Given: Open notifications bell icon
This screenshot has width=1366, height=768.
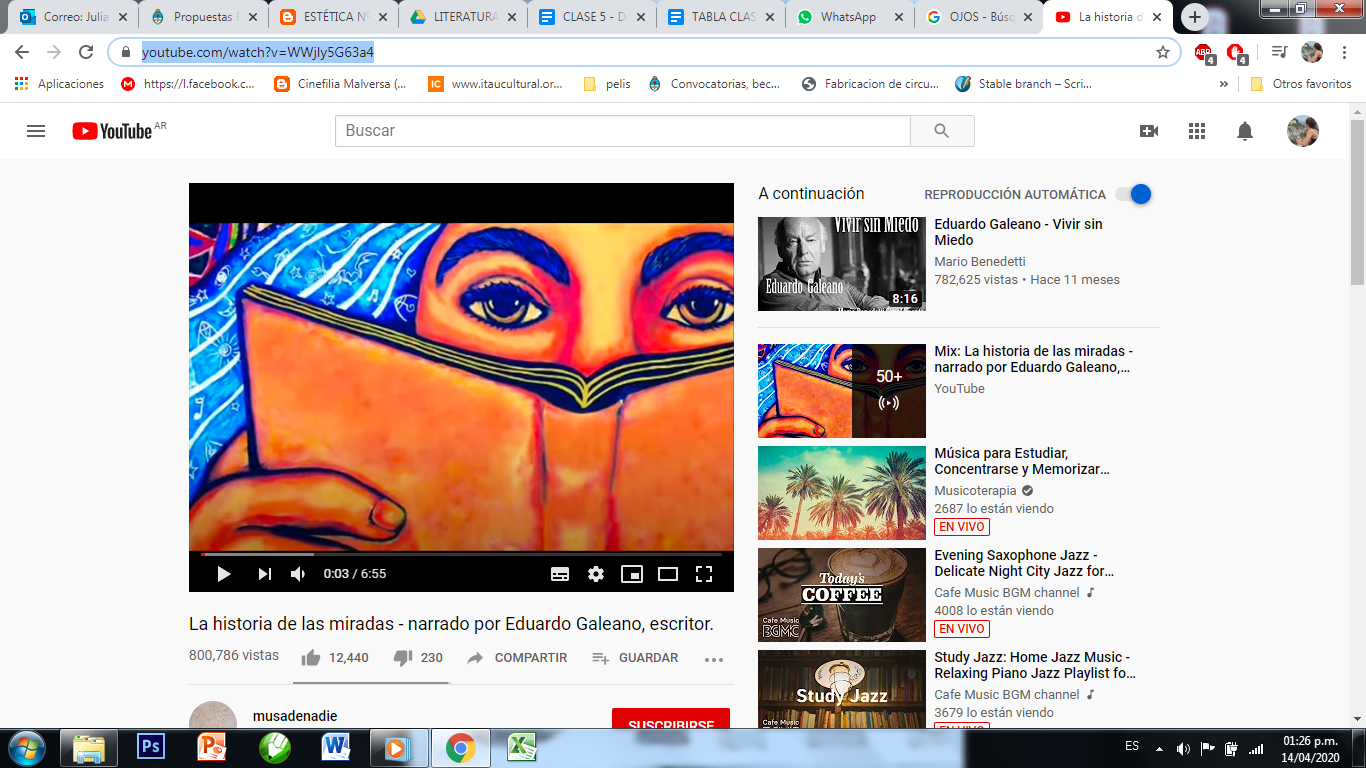Looking at the screenshot, I should [1245, 131].
